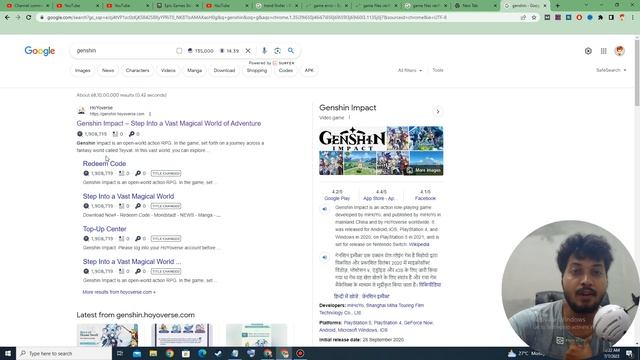The image size is (640, 360).
Task: Click the Windows Type here to search box
Action: point(64,353)
